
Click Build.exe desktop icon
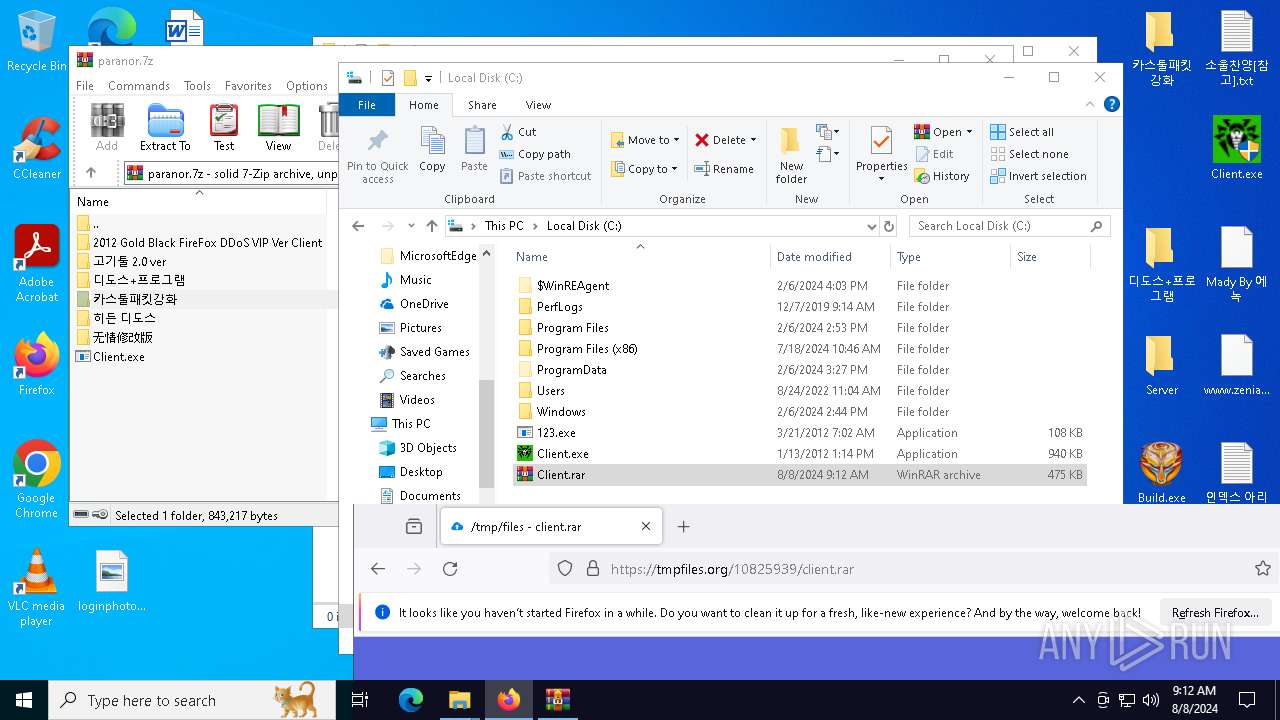[x=1161, y=473]
